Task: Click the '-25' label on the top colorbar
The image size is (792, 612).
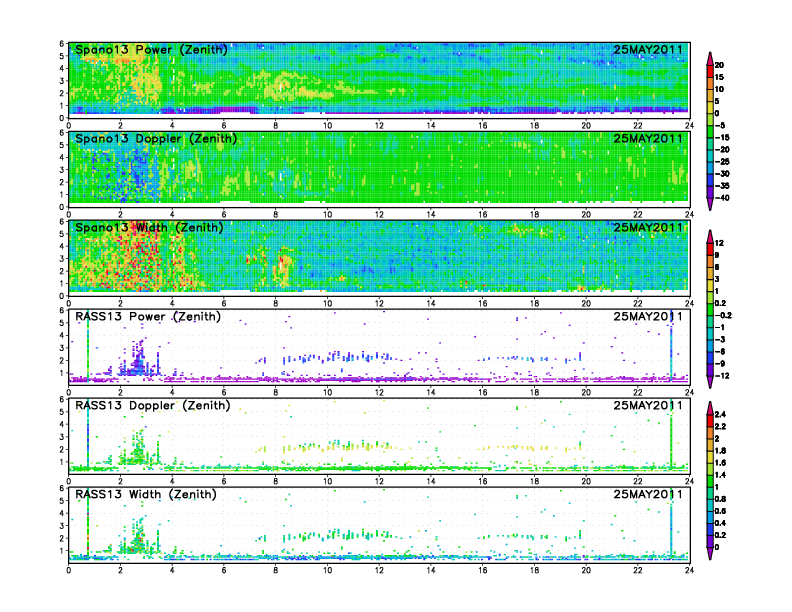Action: 722,162
